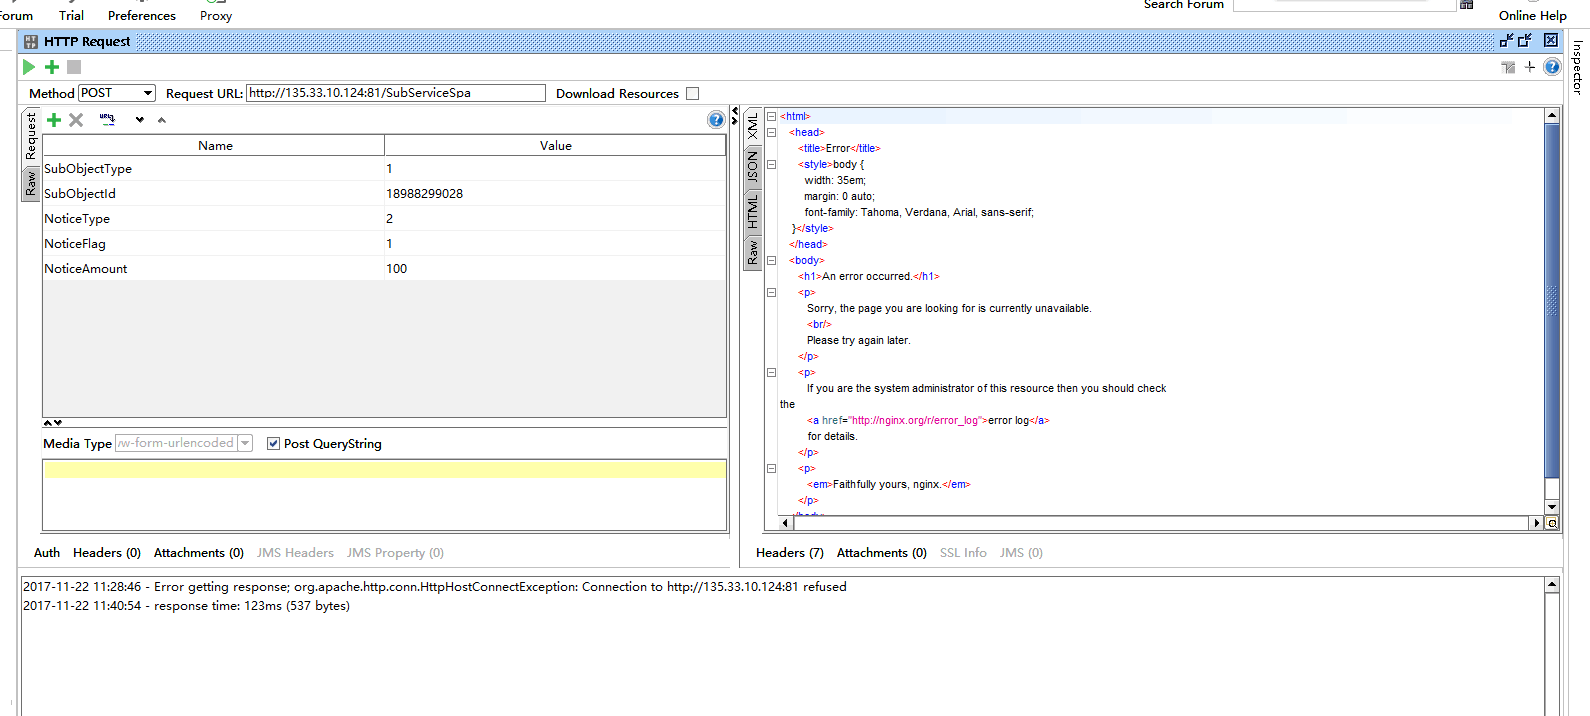Collapse or expand split pane arrows

735,116
